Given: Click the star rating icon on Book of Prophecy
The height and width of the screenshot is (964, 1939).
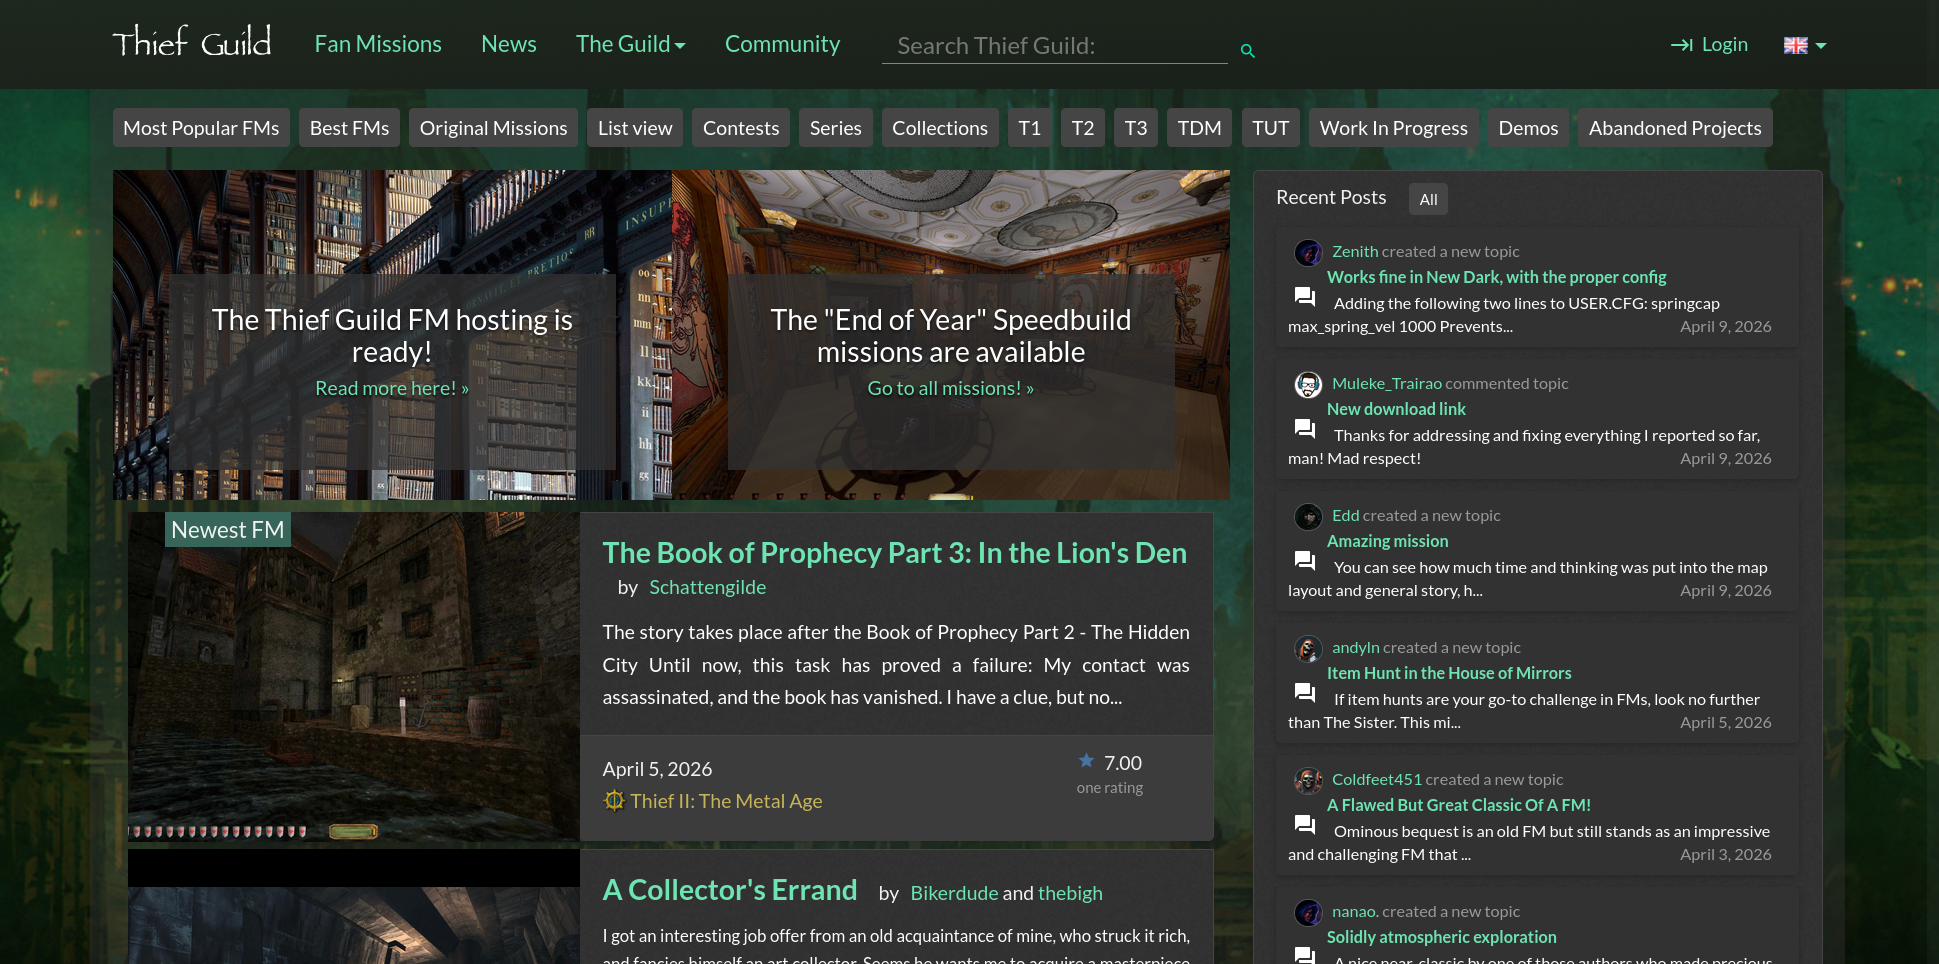Looking at the screenshot, I should click(x=1085, y=762).
